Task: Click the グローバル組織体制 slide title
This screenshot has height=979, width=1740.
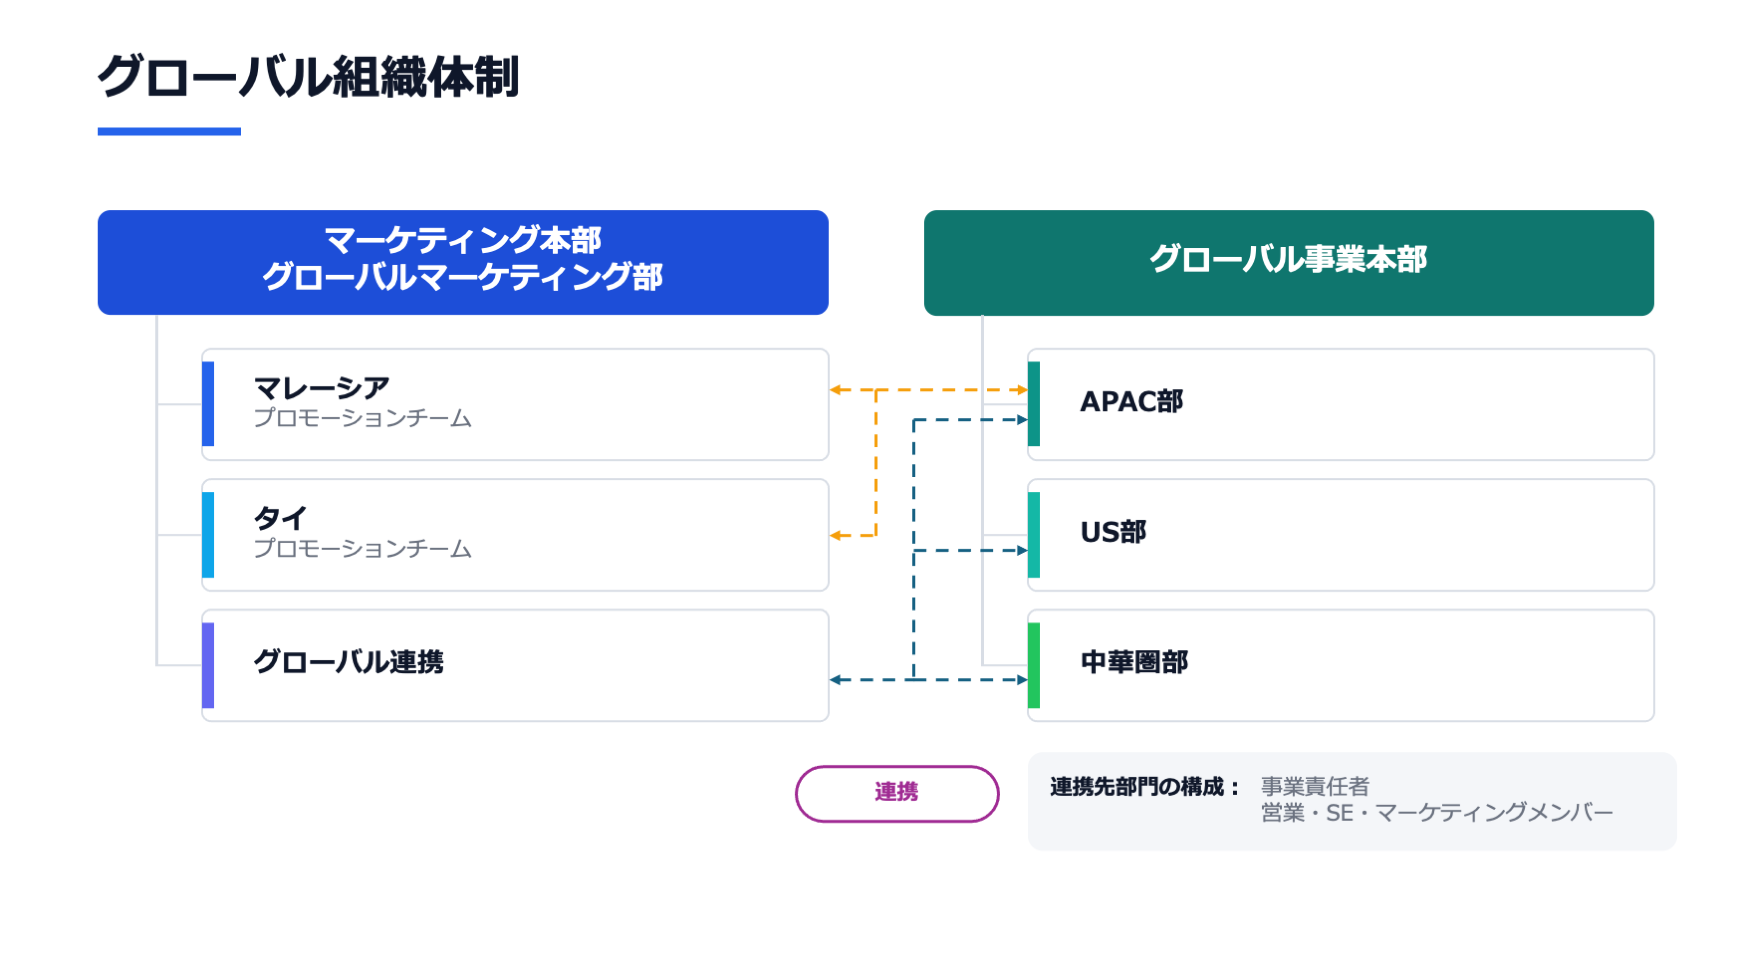Action: pos(308,77)
